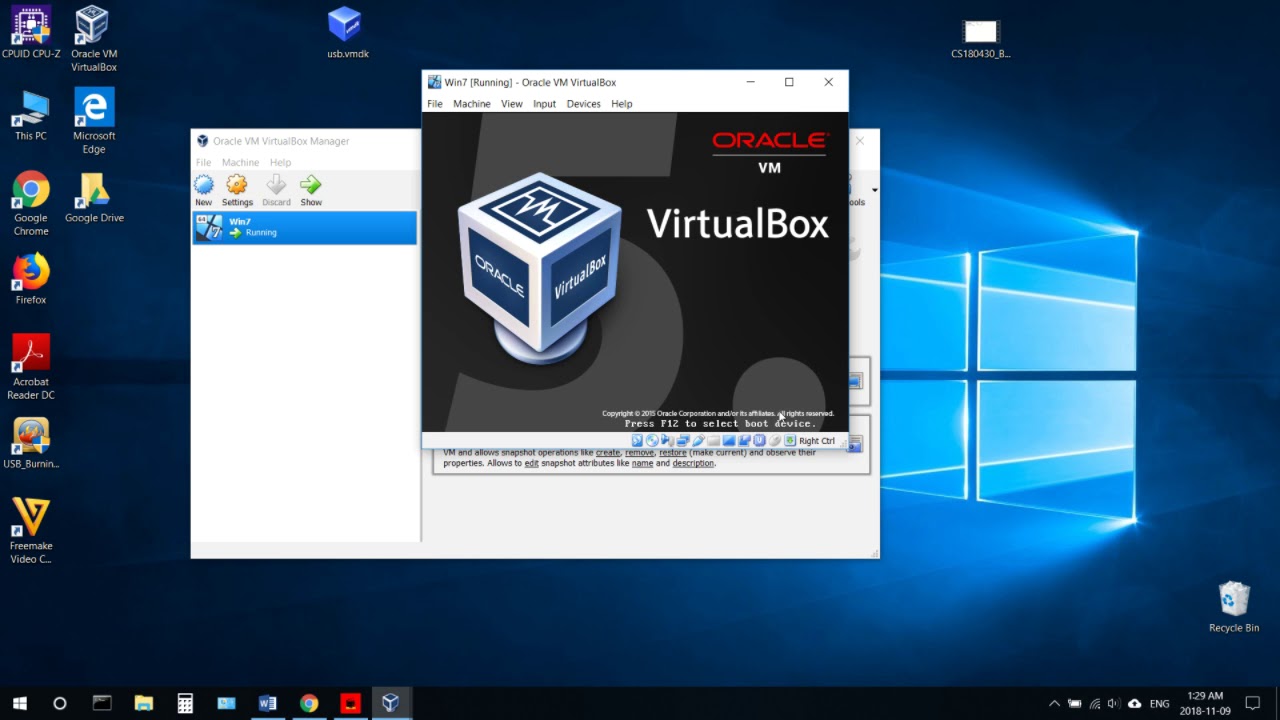1280x720 pixels.
Task: Select This PC desktop icon
Action: [x=31, y=115]
